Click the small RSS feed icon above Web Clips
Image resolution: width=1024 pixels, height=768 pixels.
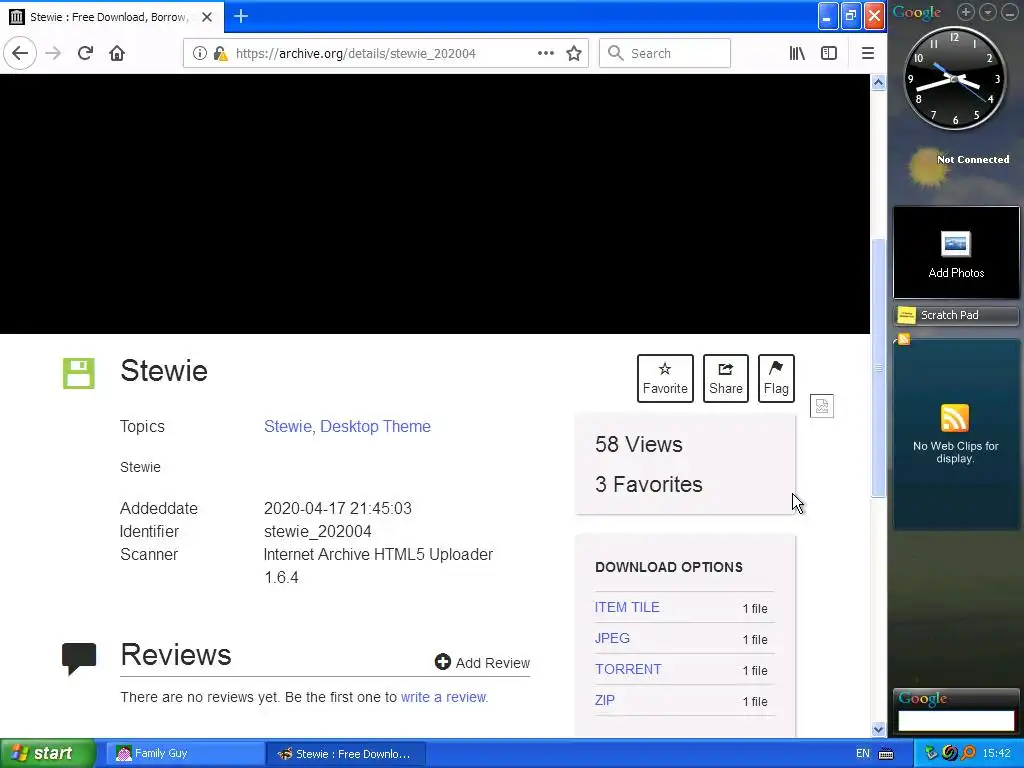tap(904, 338)
